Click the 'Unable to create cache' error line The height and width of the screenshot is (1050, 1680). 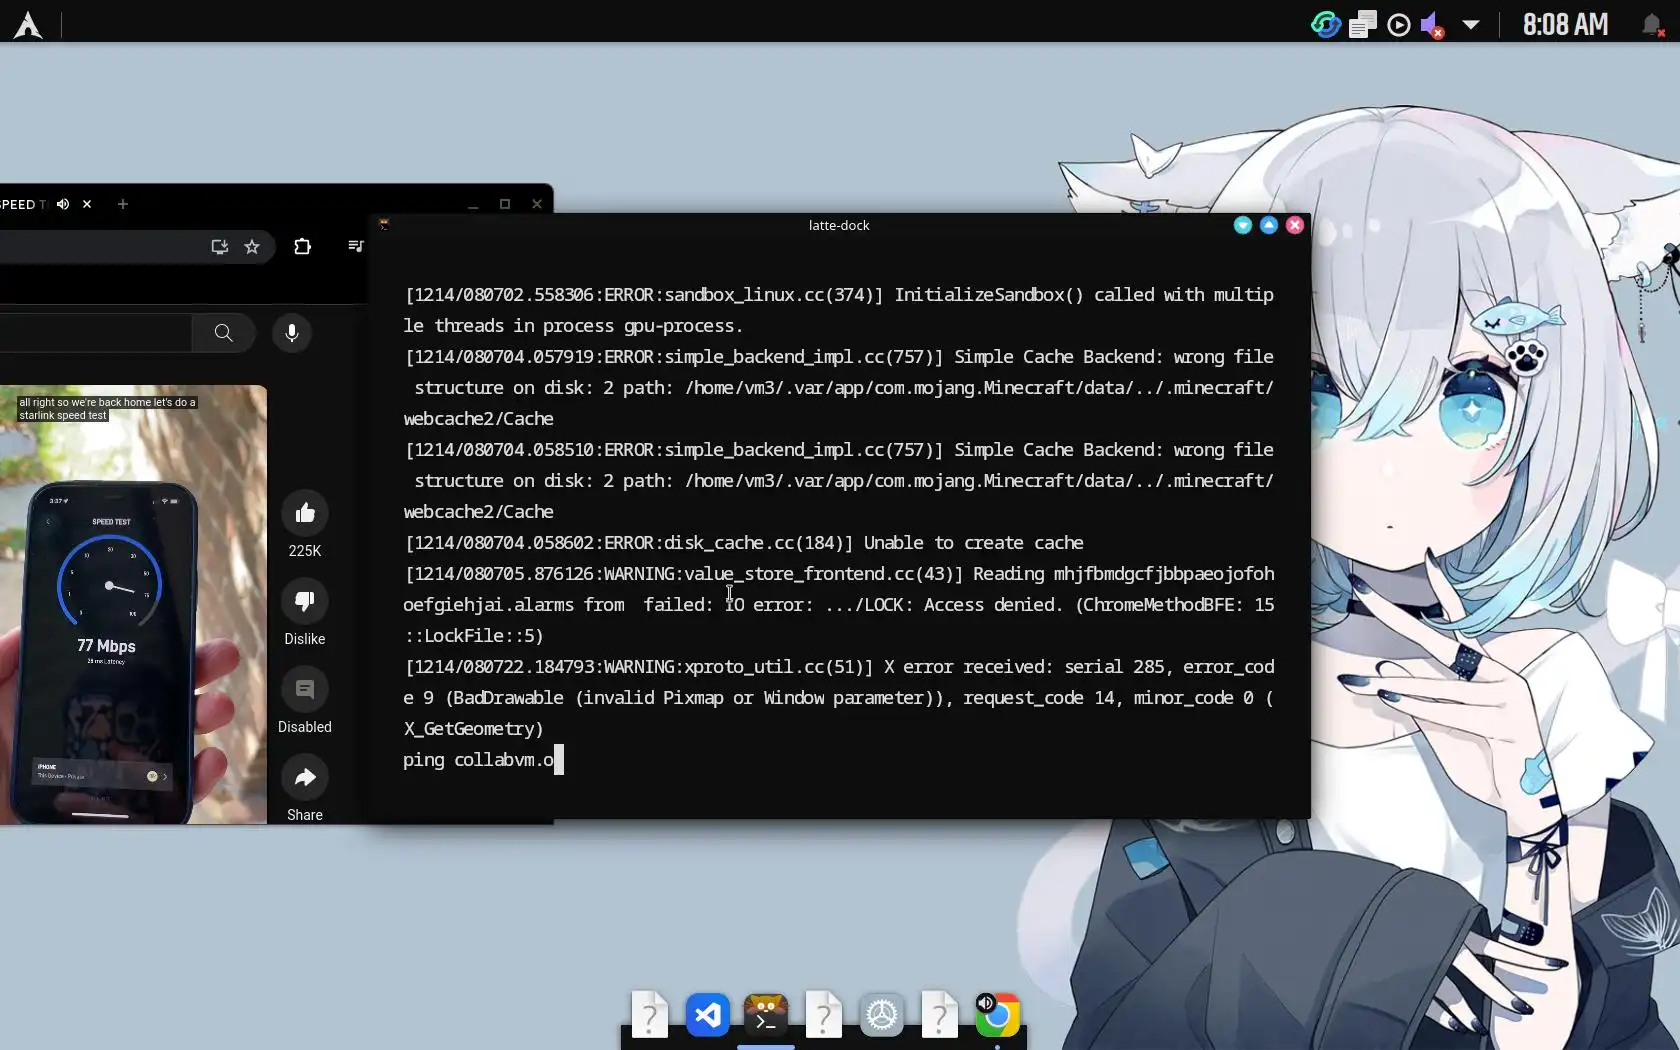pyautogui.click(x=974, y=543)
